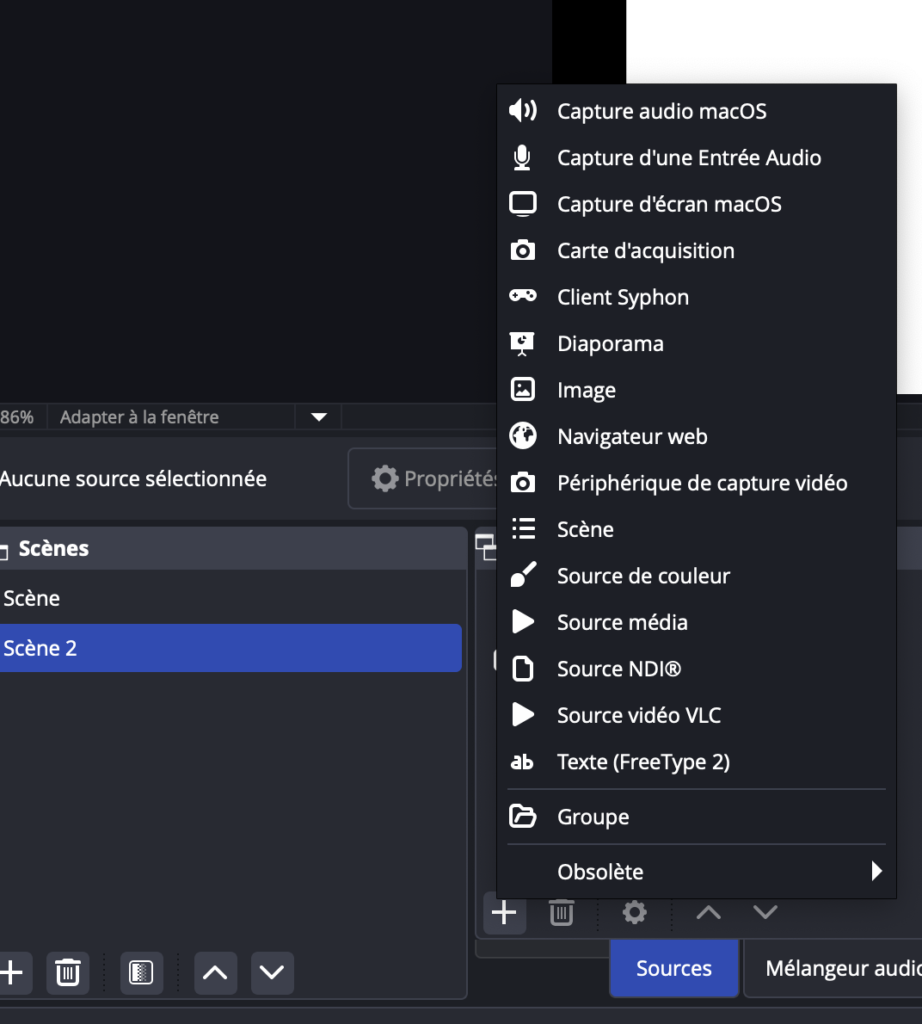
Task: Choose Groupe from the add source menu
Action: (696, 816)
